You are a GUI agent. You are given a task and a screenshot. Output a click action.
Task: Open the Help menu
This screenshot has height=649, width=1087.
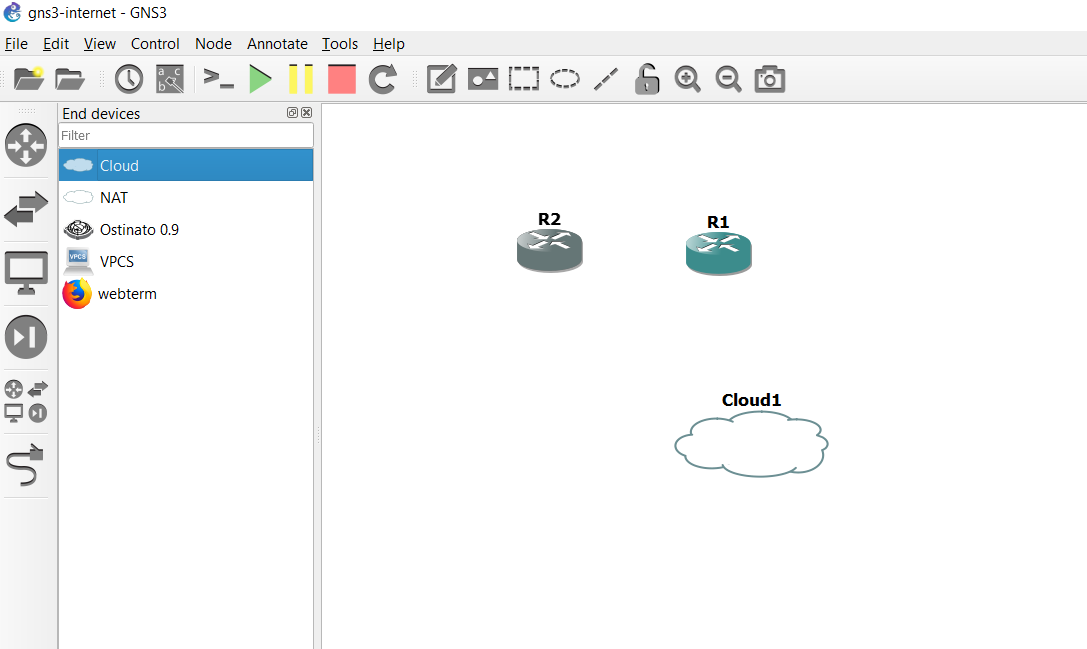389,44
